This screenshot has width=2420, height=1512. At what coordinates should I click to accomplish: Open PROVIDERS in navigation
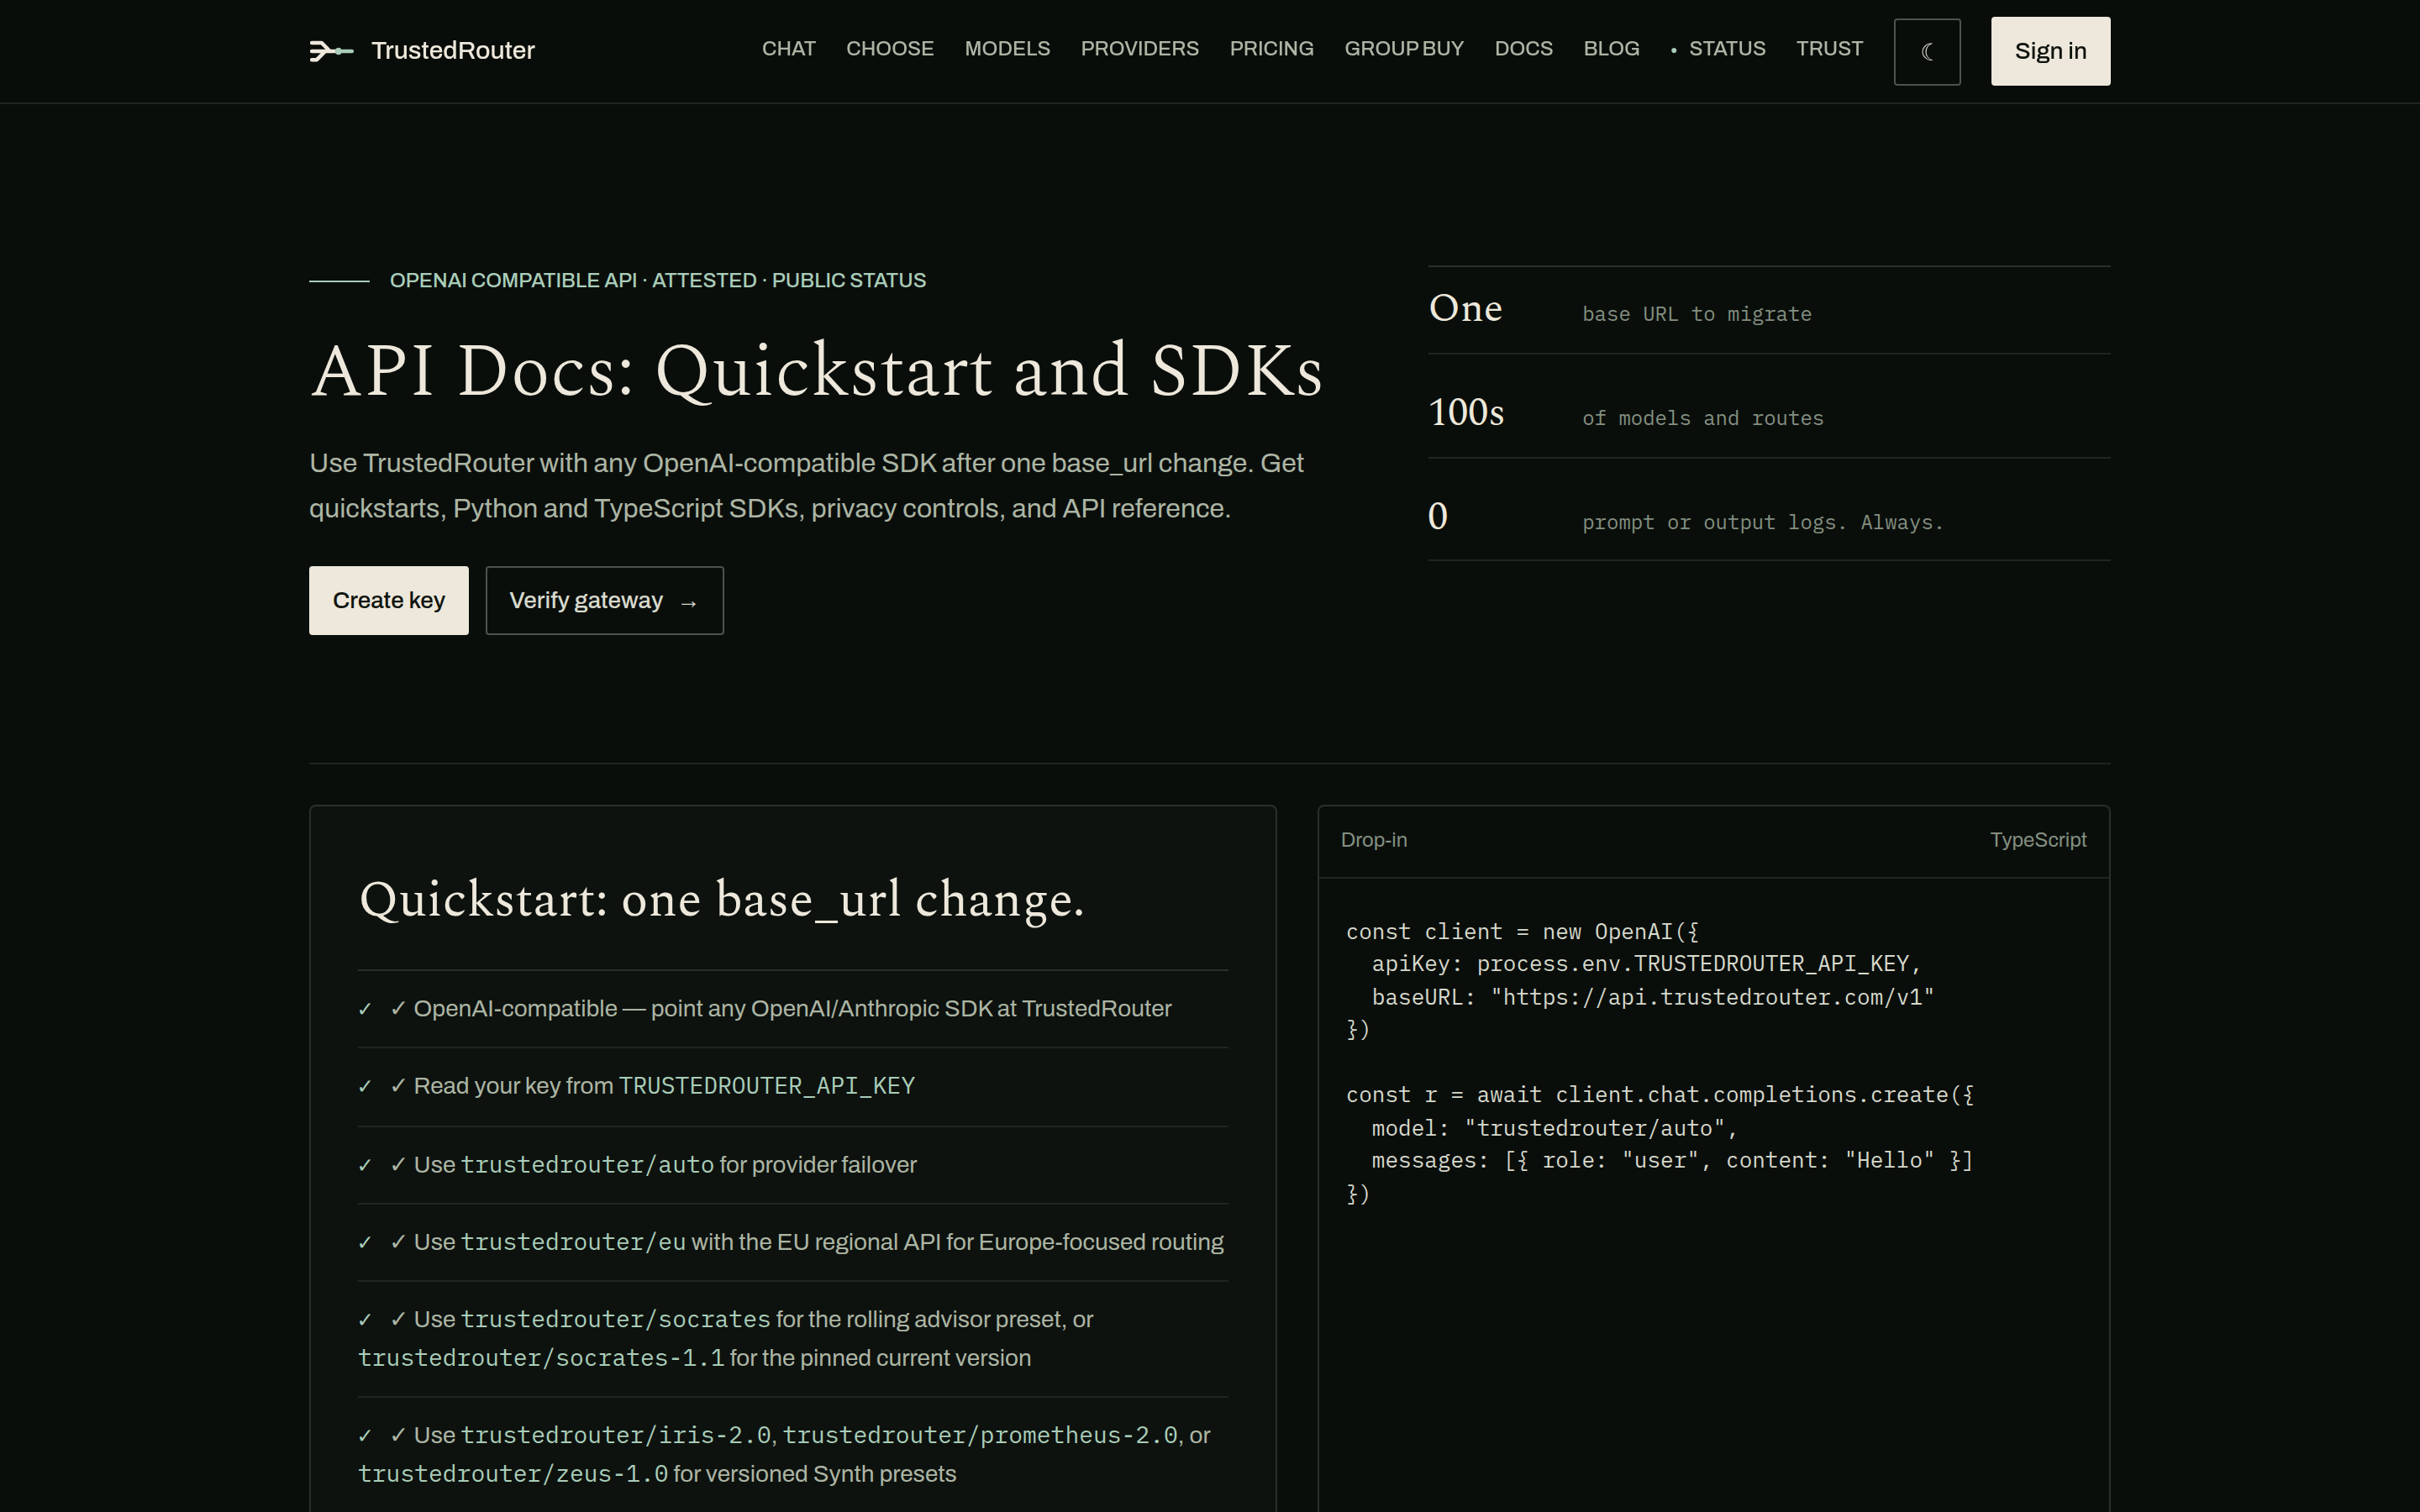(1139, 49)
